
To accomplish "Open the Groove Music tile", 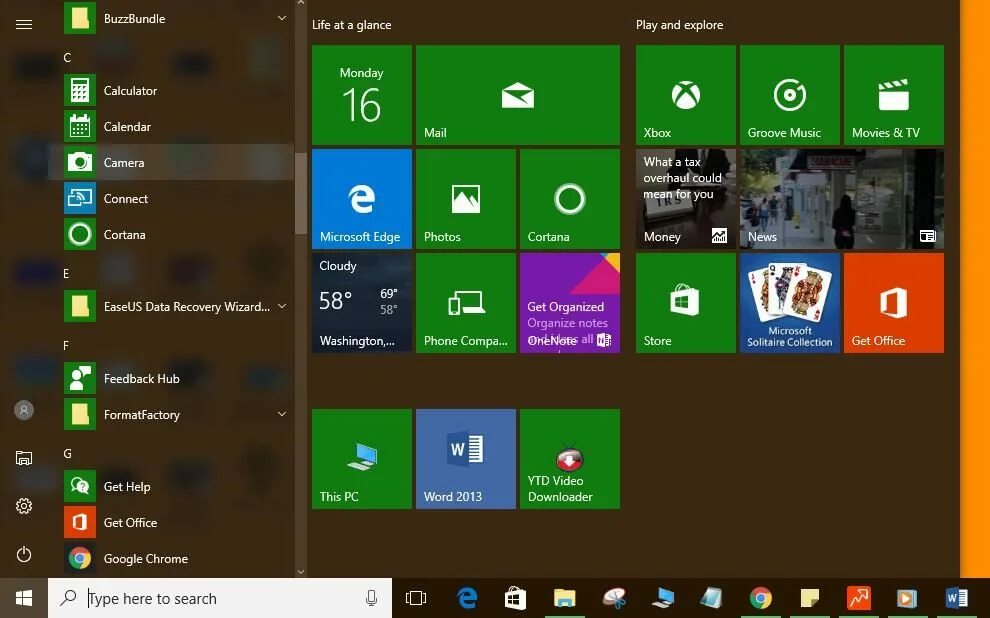I will 790,95.
